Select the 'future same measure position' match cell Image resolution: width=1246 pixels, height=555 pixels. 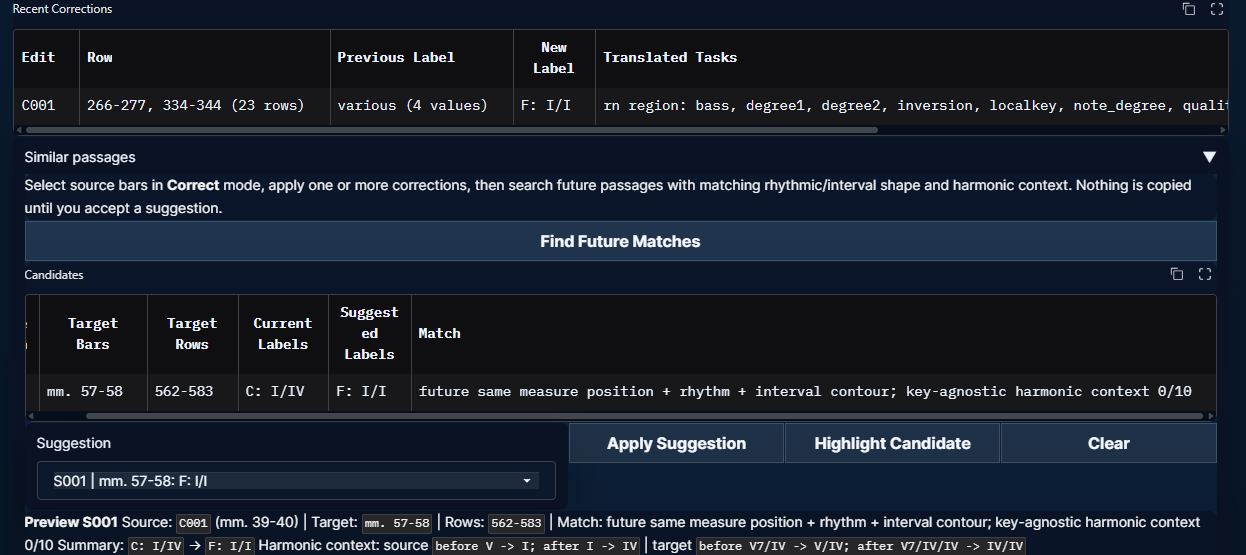tap(814, 391)
